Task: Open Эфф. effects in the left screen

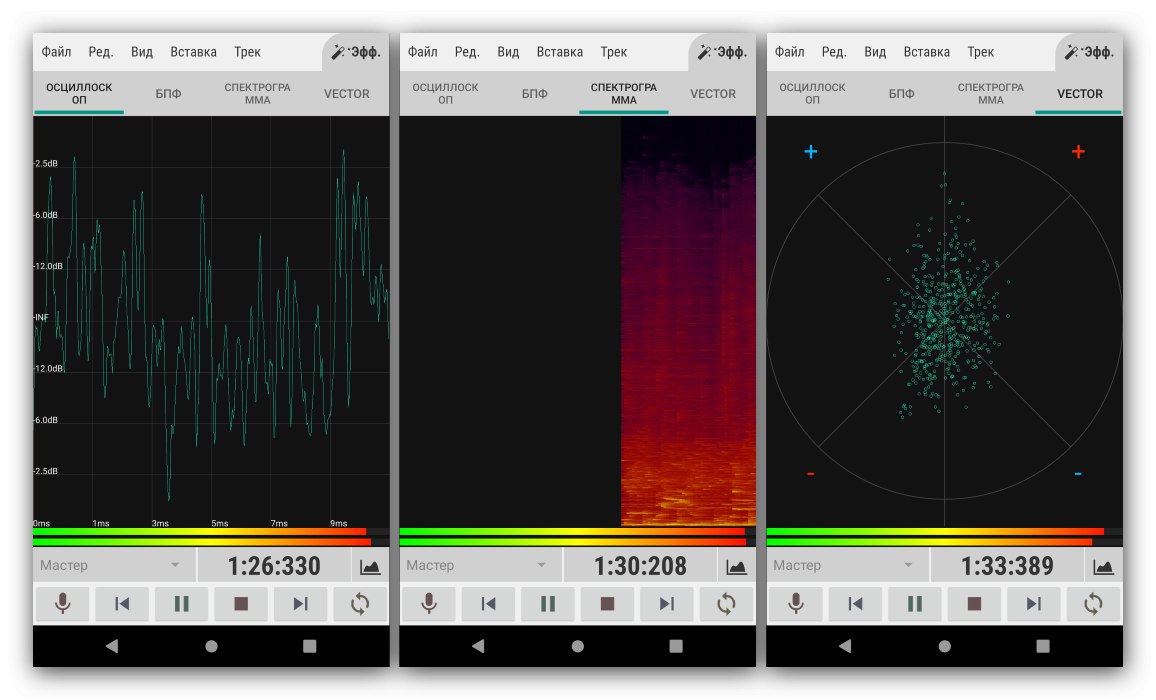Action: pyautogui.click(x=356, y=52)
